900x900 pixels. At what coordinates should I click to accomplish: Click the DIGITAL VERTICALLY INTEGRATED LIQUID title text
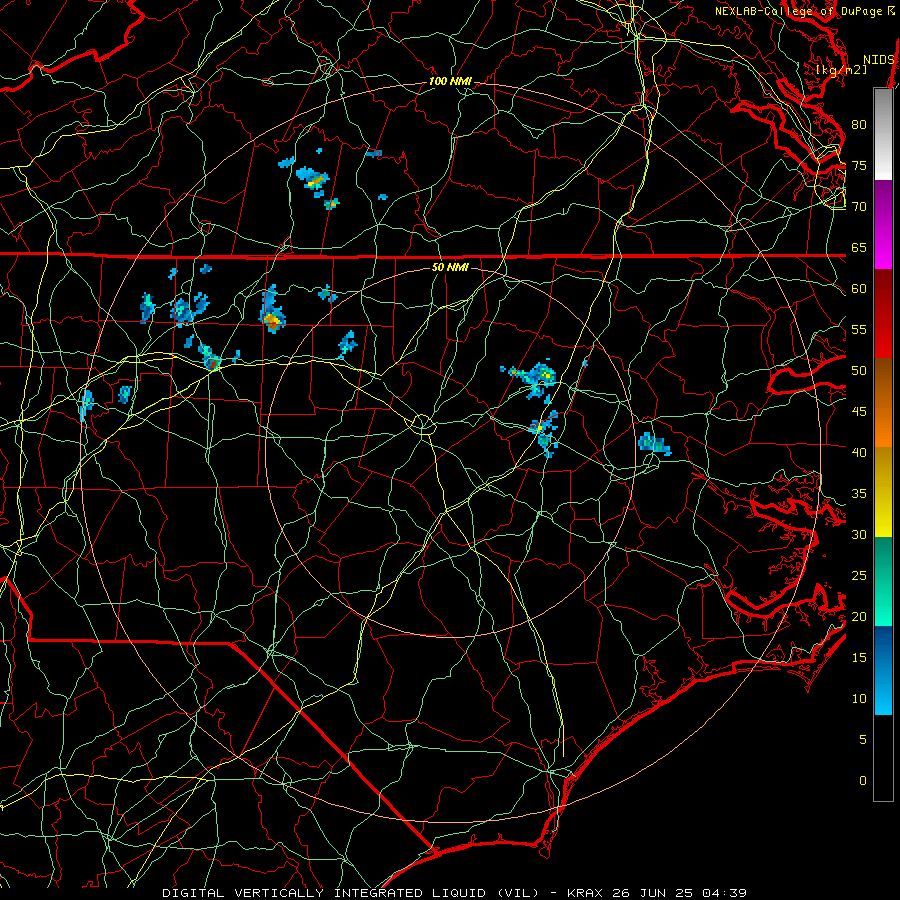click(350, 893)
